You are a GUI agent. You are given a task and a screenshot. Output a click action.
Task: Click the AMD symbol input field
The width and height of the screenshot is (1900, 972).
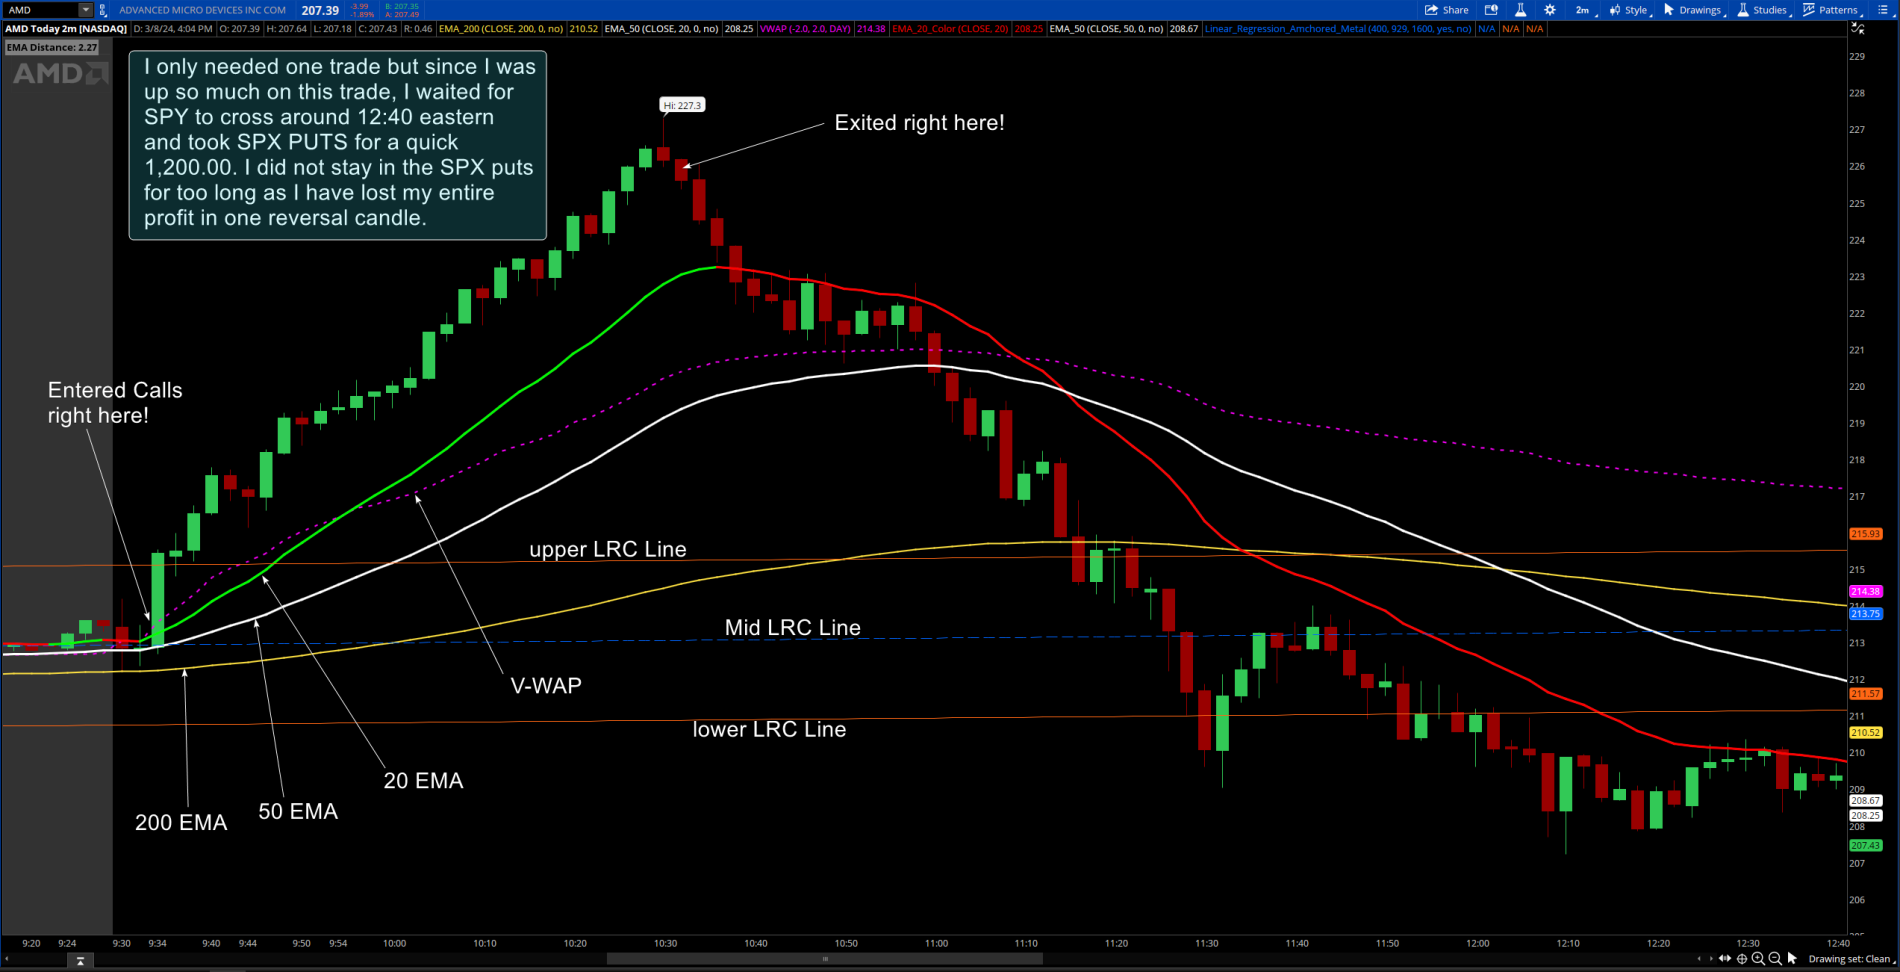(40, 10)
